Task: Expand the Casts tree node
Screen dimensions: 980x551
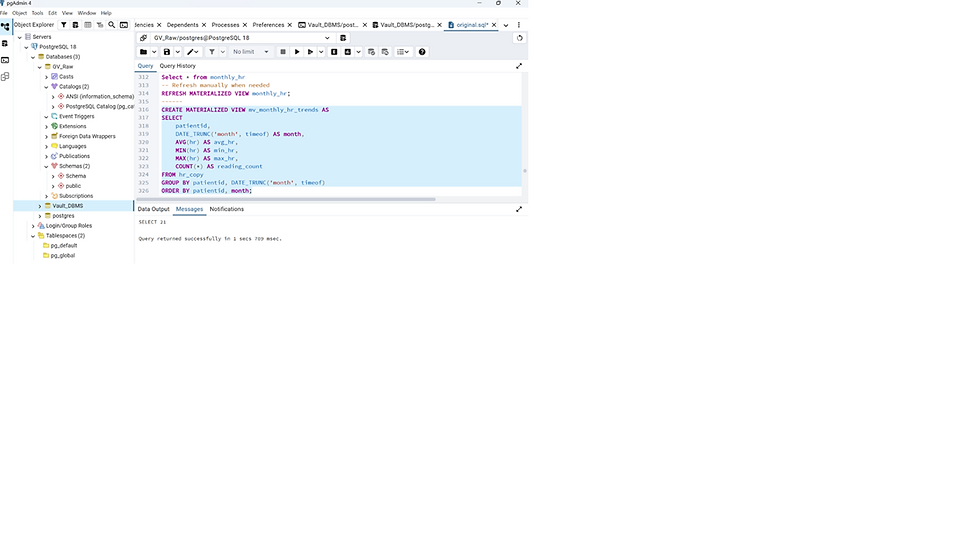Action: 46,77
